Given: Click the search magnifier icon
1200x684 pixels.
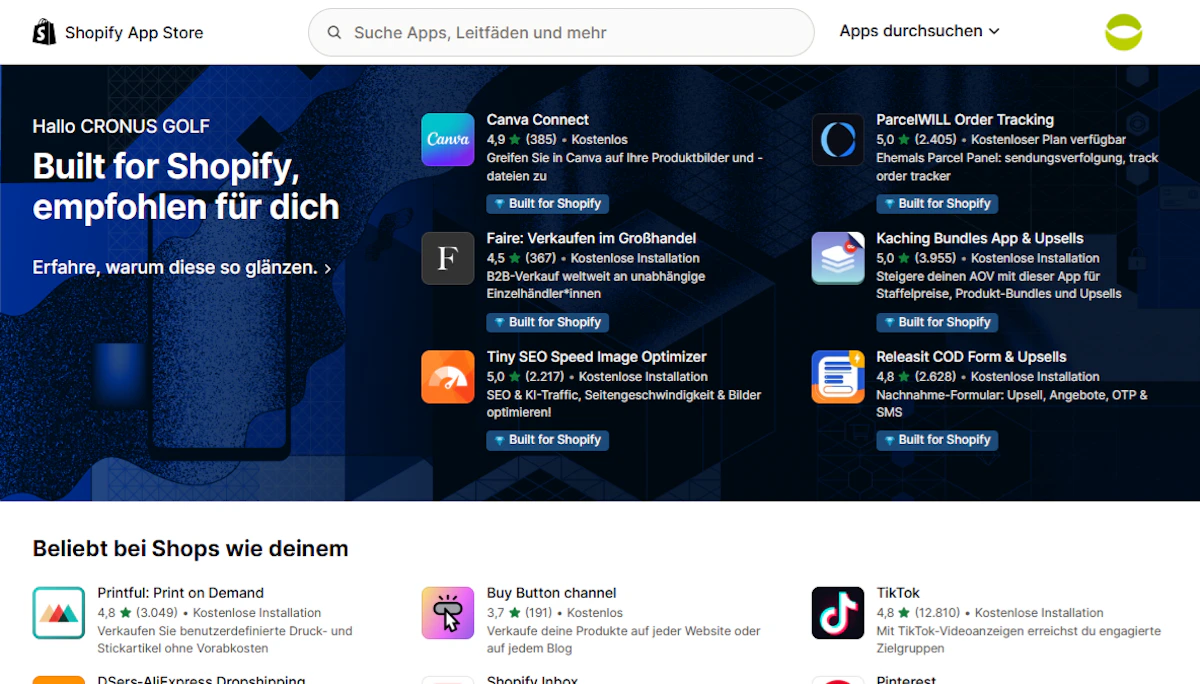Looking at the screenshot, I should point(334,33).
